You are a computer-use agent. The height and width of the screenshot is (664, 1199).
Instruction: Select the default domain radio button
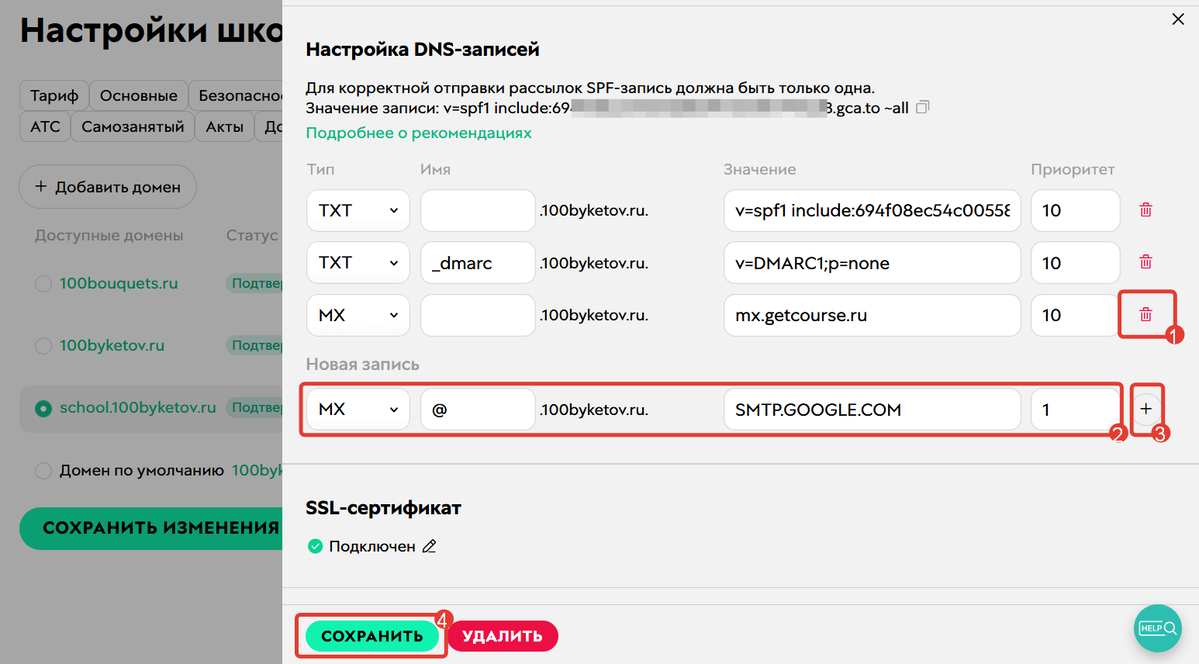coord(44,471)
